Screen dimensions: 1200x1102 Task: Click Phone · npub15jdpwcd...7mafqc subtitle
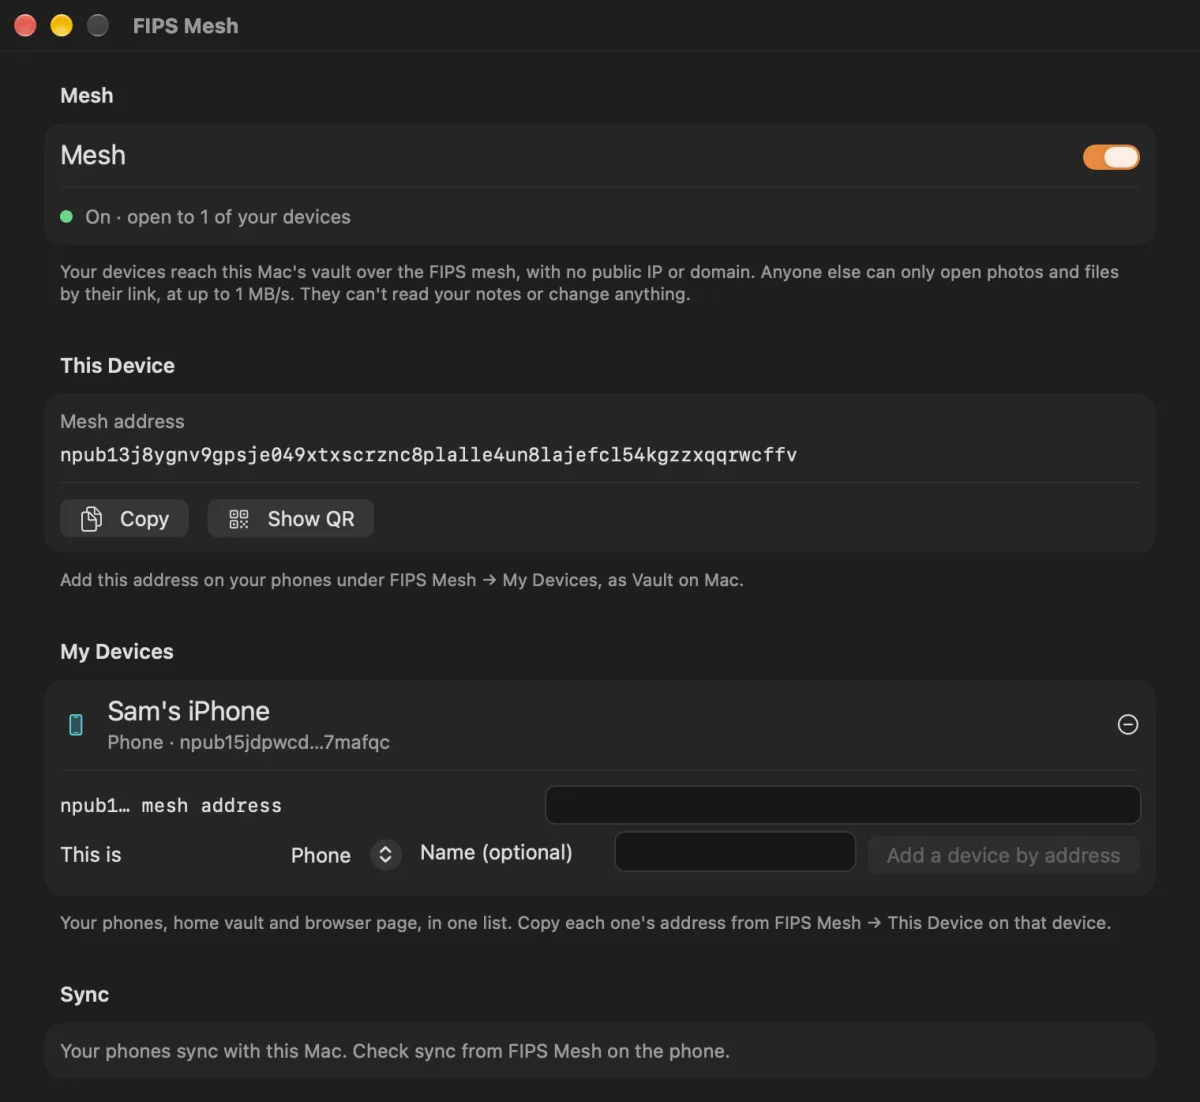click(x=248, y=742)
